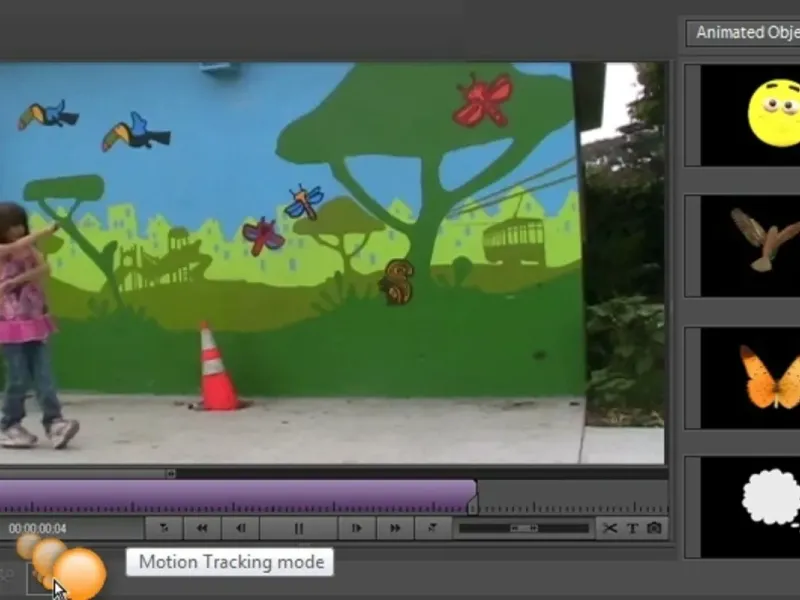Click the shuttle slider handle
Viewport: 800px width, 600px height.
[x=524, y=529]
